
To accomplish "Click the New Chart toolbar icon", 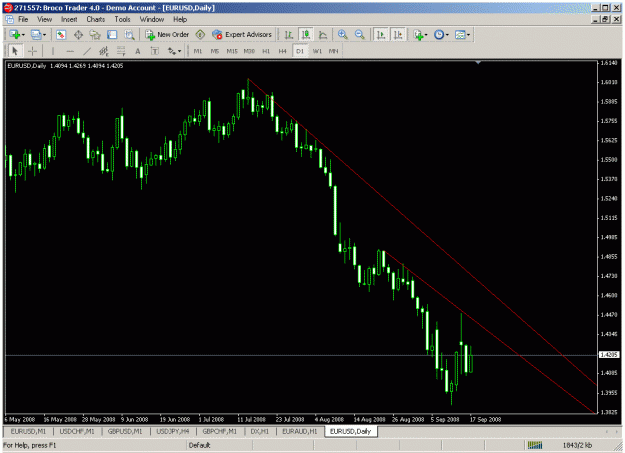I will pyautogui.click(x=15, y=35).
